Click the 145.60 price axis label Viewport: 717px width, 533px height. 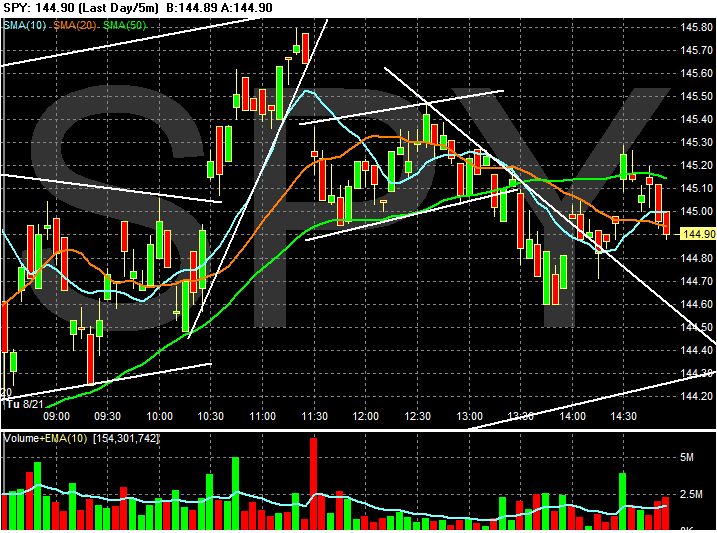[696, 73]
